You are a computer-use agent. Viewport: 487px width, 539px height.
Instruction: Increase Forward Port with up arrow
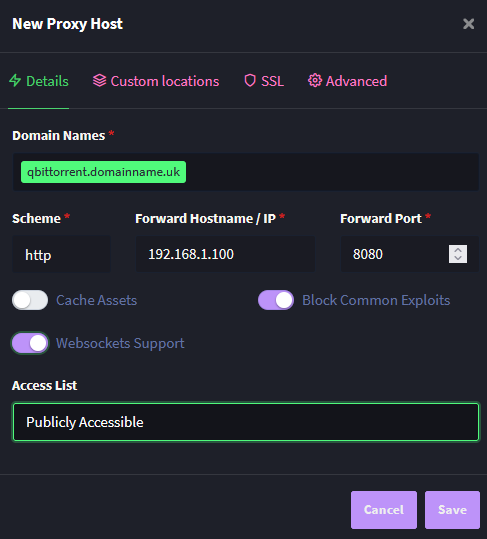[458, 250]
